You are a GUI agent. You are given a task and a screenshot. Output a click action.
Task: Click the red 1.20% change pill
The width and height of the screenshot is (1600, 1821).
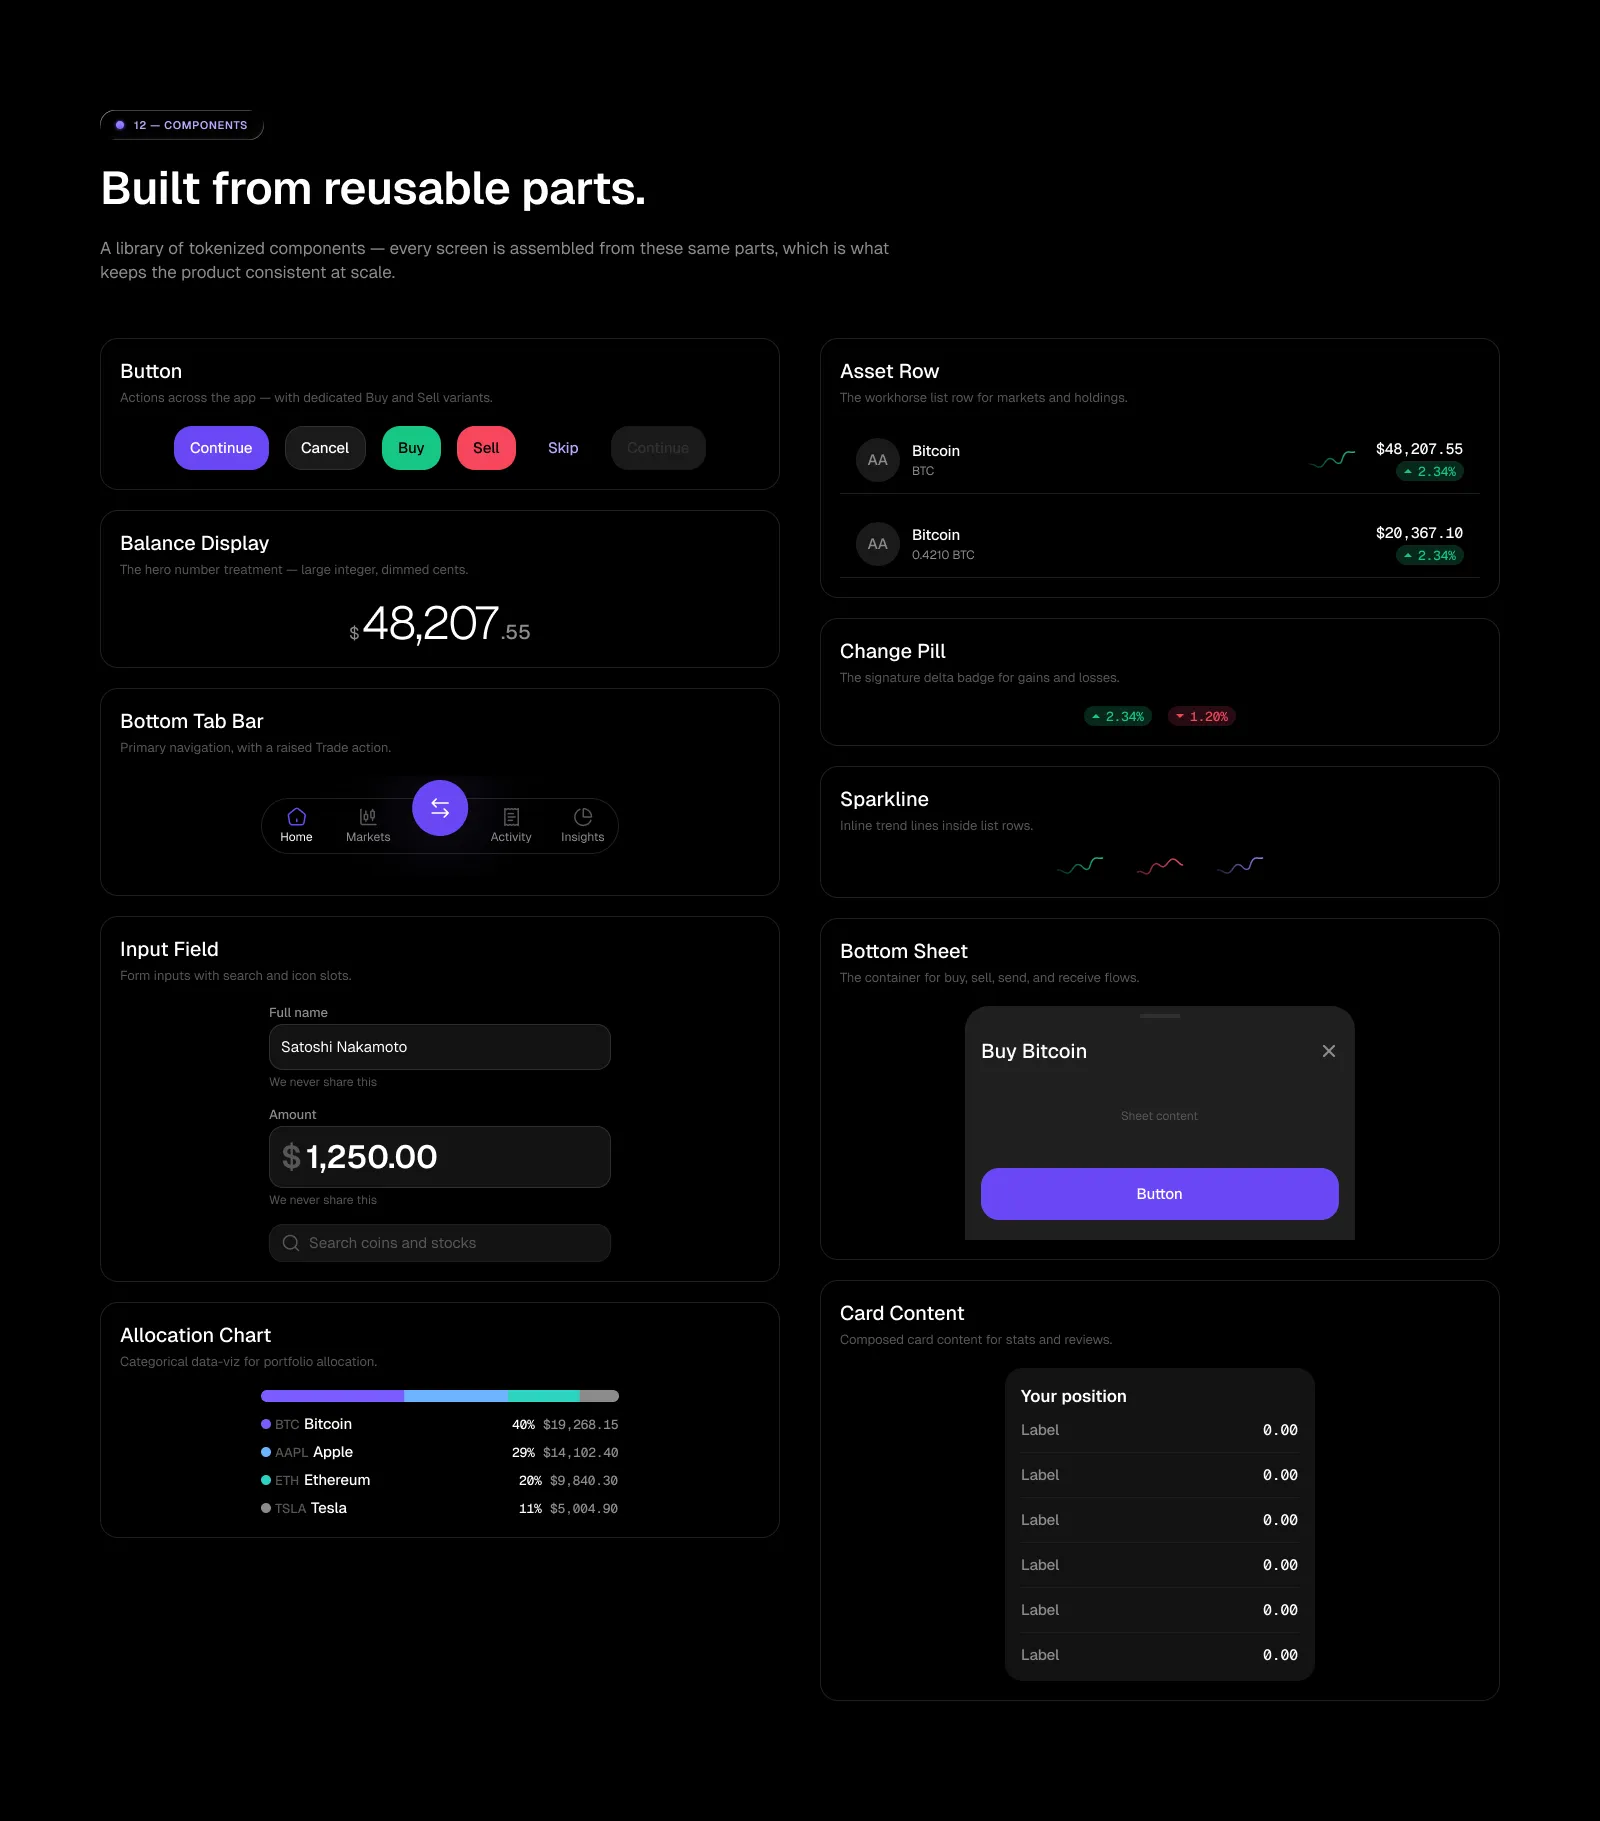coord(1202,716)
